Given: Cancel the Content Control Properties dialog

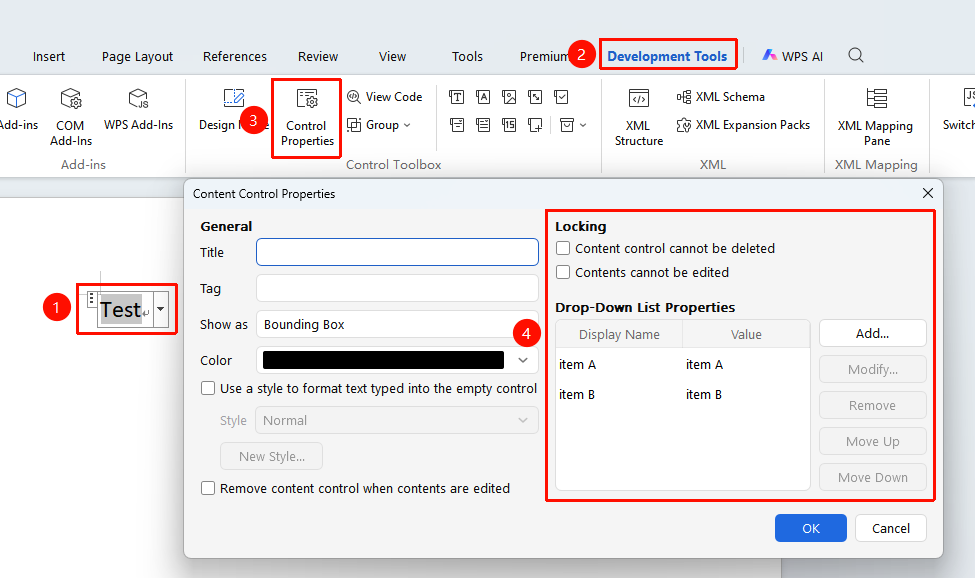Looking at the screenshot, I should 890,528.
